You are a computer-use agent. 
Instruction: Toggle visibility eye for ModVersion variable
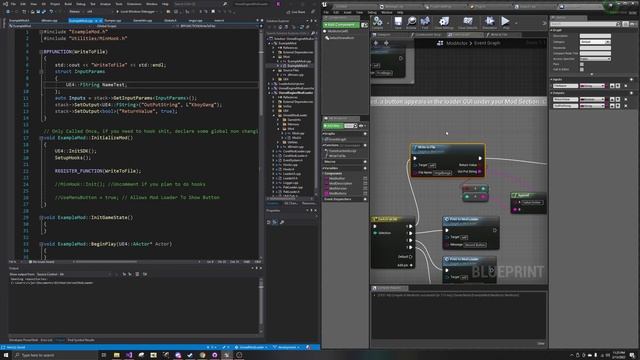[365, 188]
